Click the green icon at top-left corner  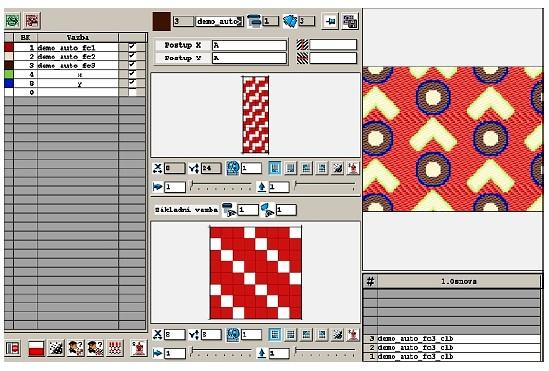[13, 21]
